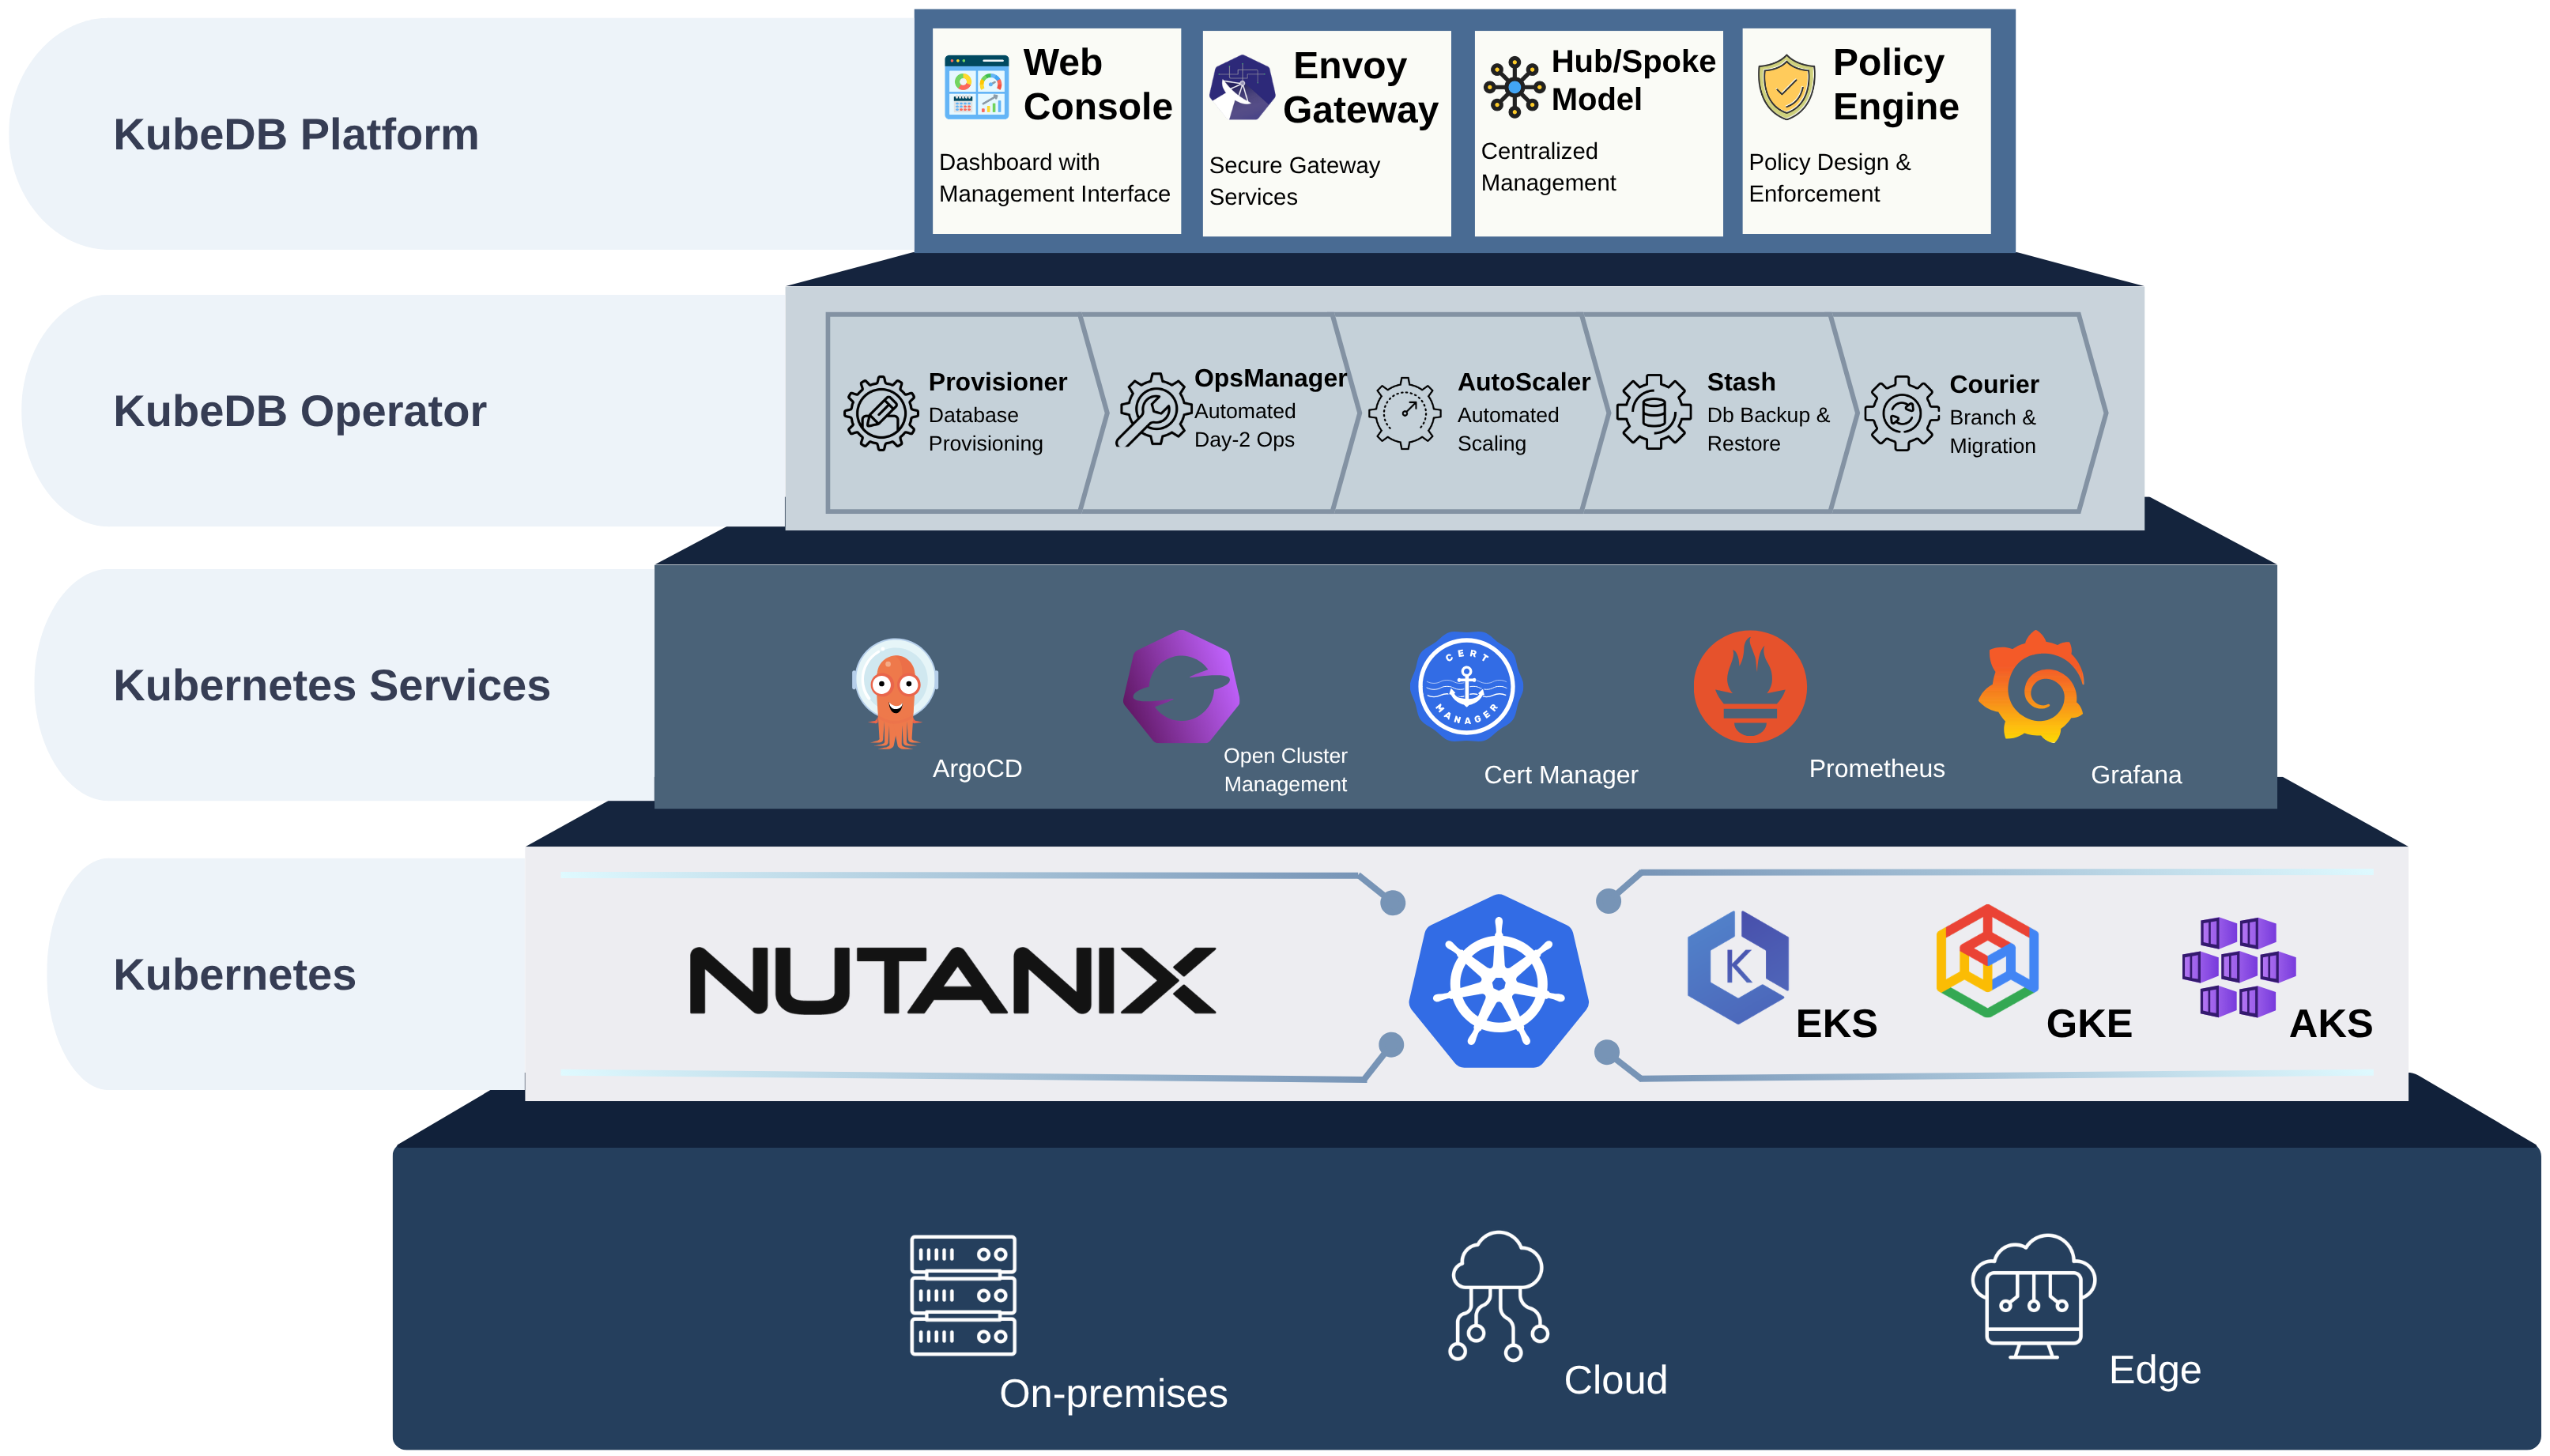The width and height of the screenshot is (2550, 1456).
Task: Click the Stash title text
Action: (1740, 382)
